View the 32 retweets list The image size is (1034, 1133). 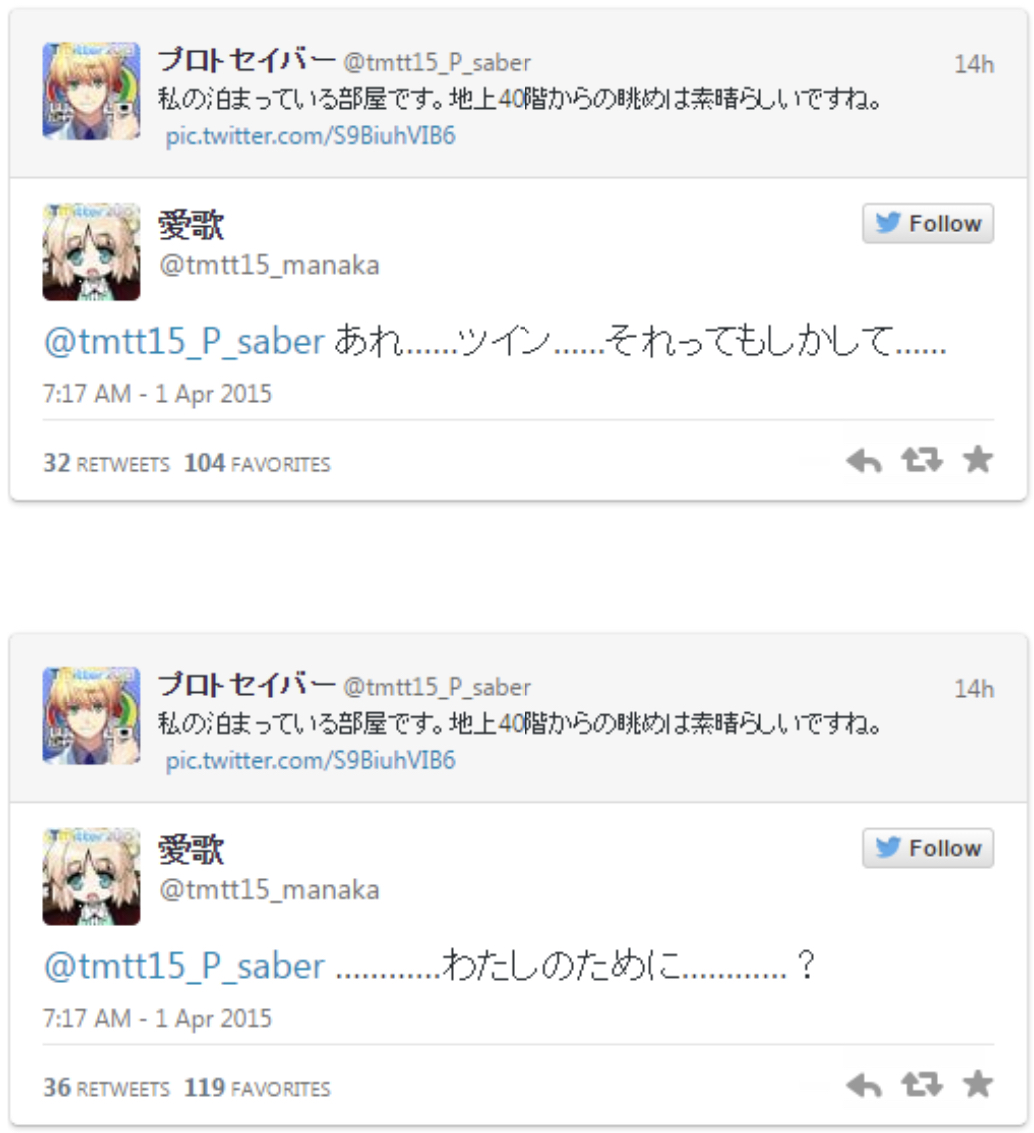[x=107, y=463]
